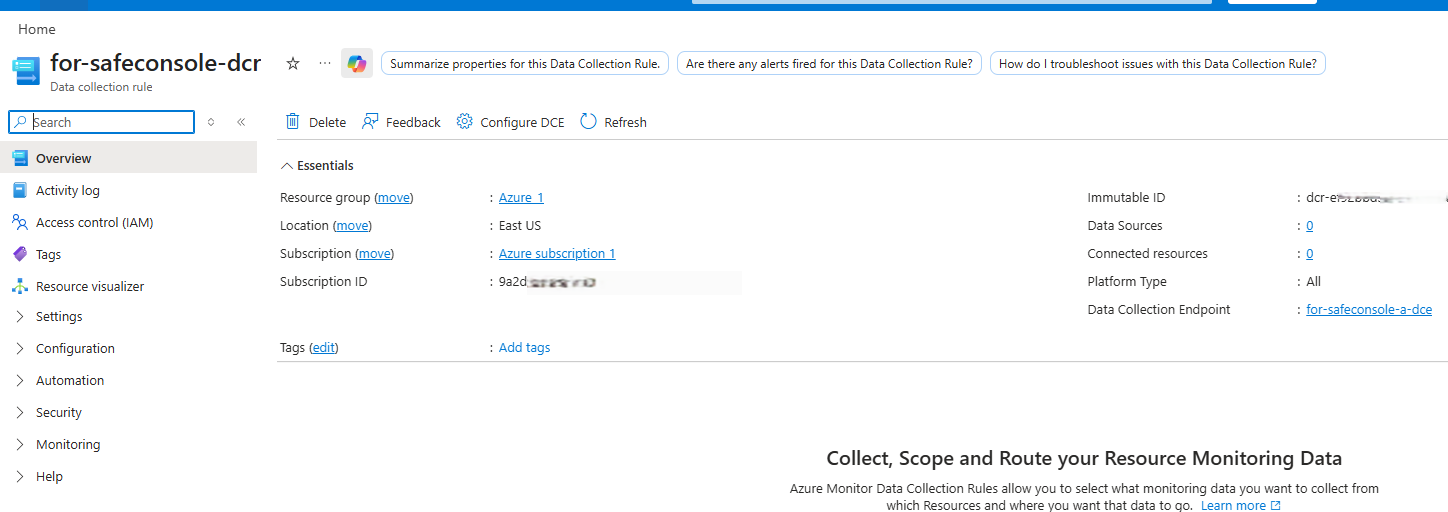
Task: Expand the Security section
Action: [20, 412]
